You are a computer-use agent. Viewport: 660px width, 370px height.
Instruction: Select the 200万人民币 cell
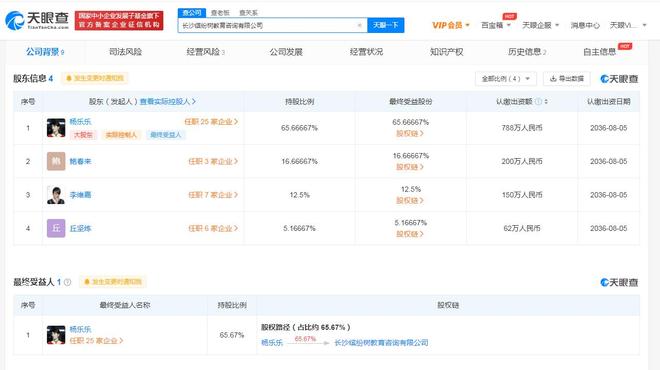[522, 161]
